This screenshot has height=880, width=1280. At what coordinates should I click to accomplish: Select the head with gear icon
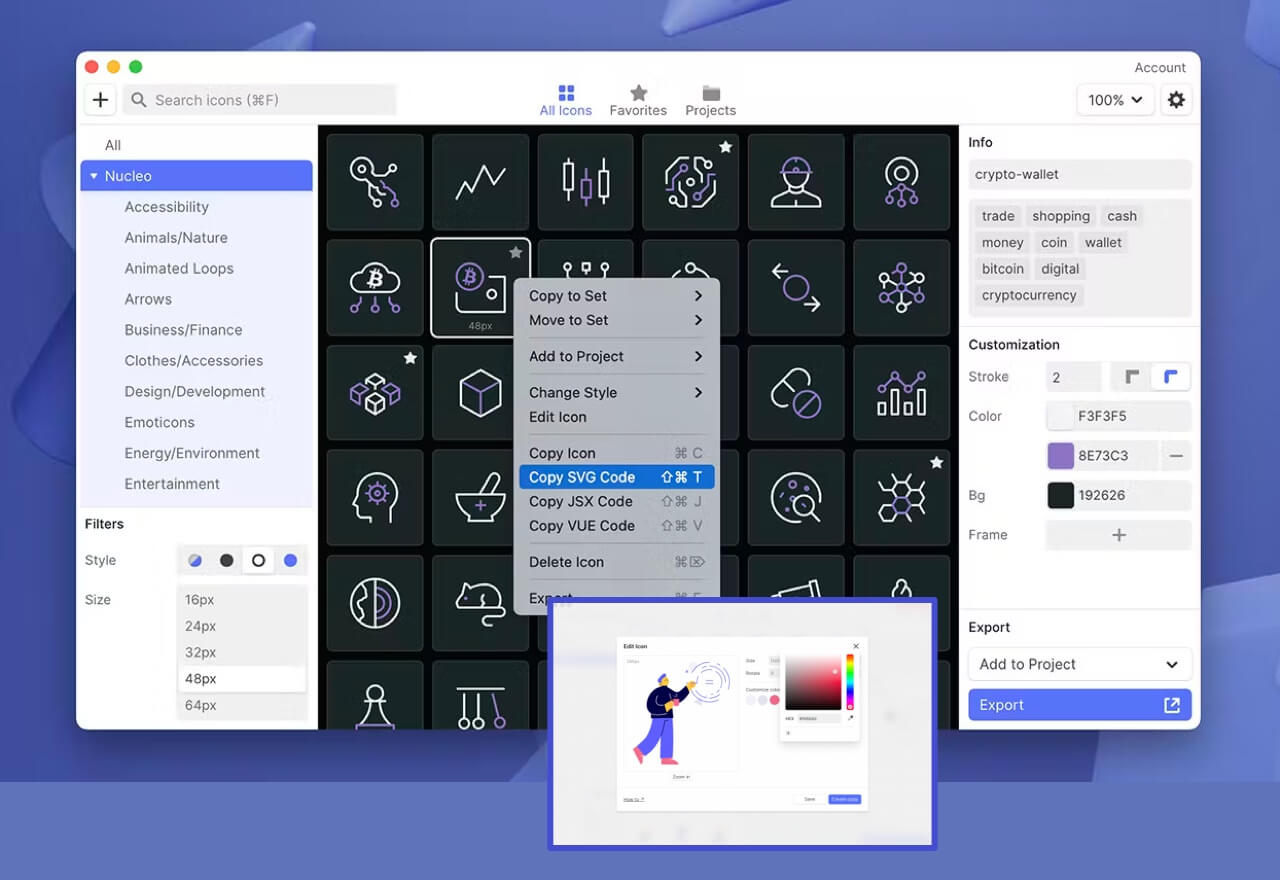tap(375, 498)
